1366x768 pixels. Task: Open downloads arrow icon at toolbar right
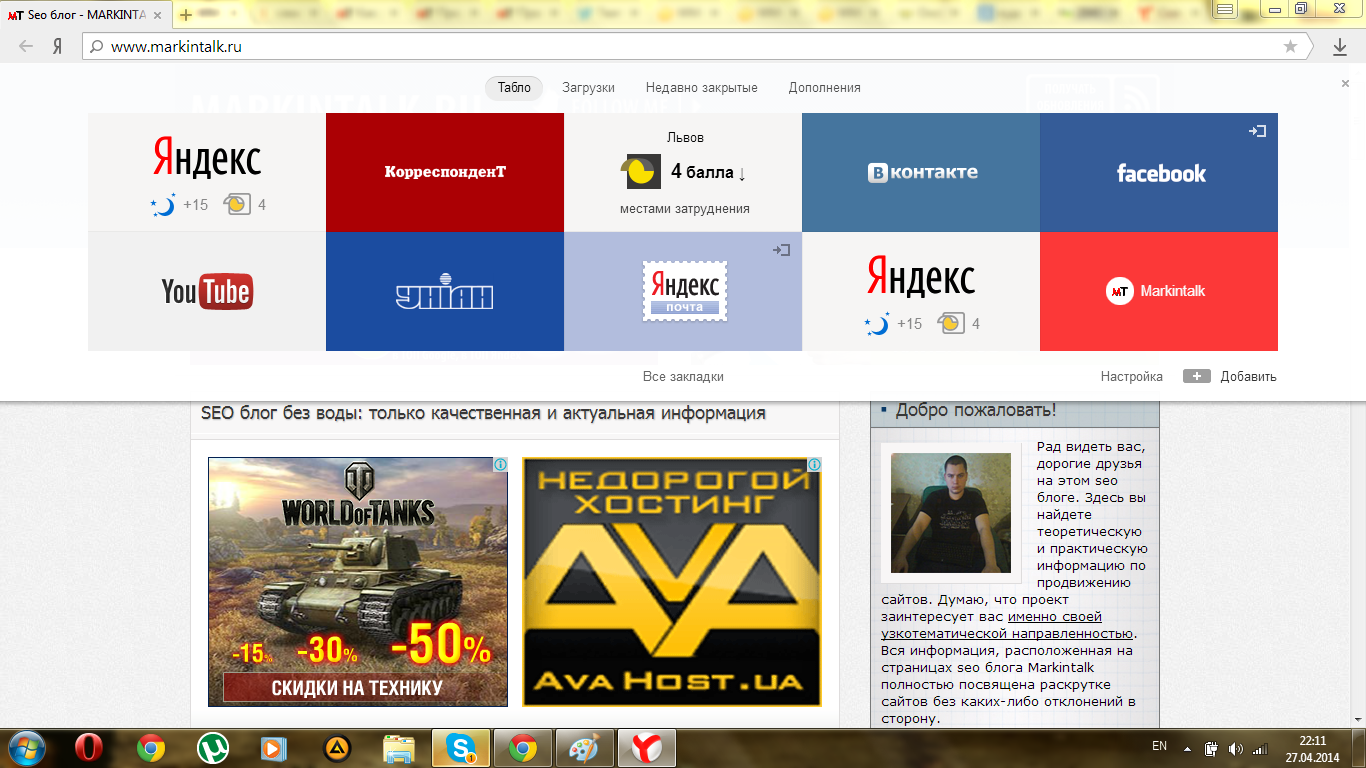[x=1340, y=46]
